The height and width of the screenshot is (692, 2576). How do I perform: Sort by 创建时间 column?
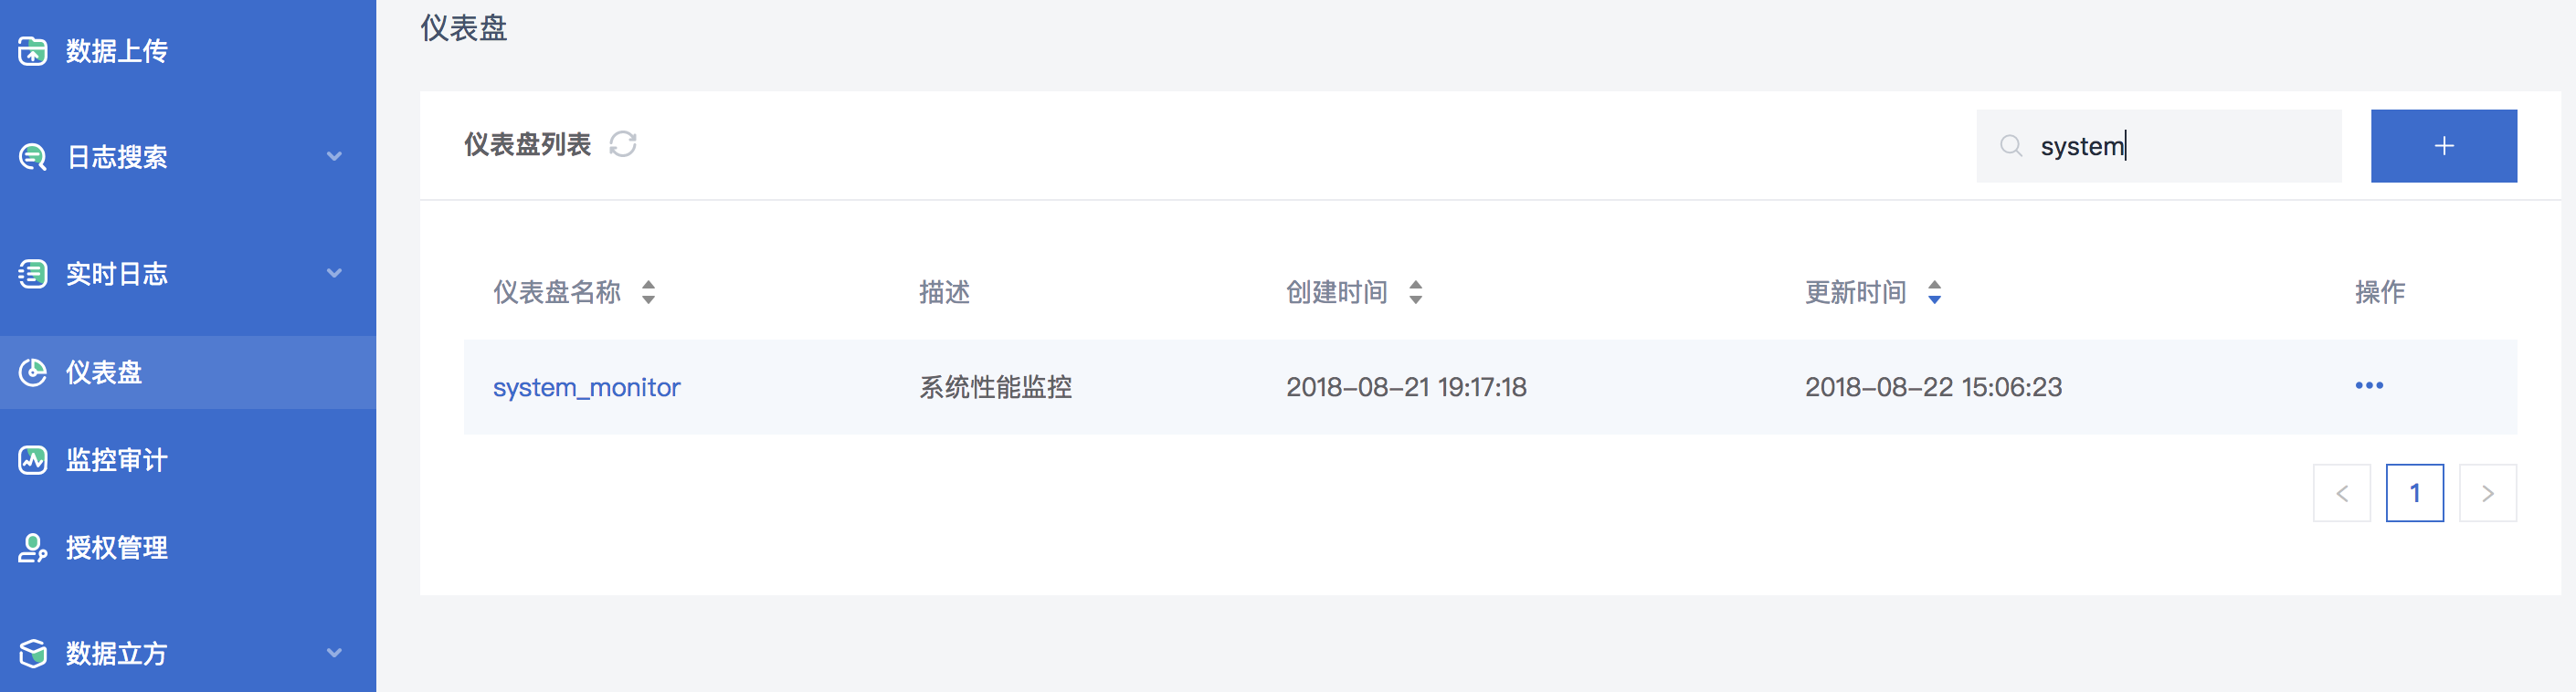1416,292
